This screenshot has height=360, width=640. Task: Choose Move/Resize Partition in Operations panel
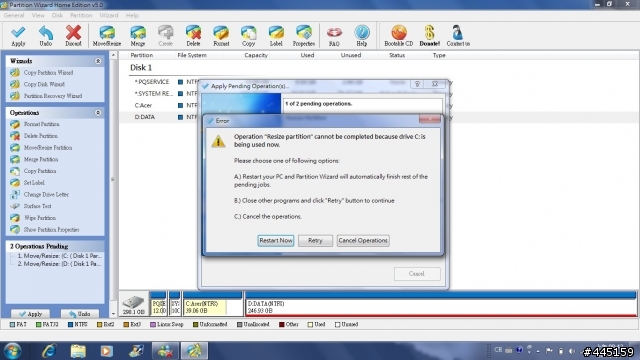[47, 148]
